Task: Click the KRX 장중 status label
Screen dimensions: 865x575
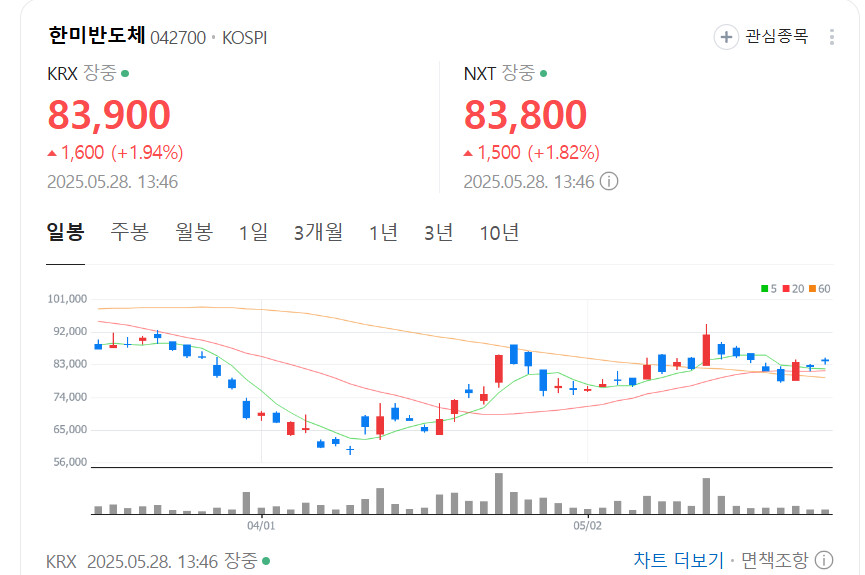Action: click(100, 73)
